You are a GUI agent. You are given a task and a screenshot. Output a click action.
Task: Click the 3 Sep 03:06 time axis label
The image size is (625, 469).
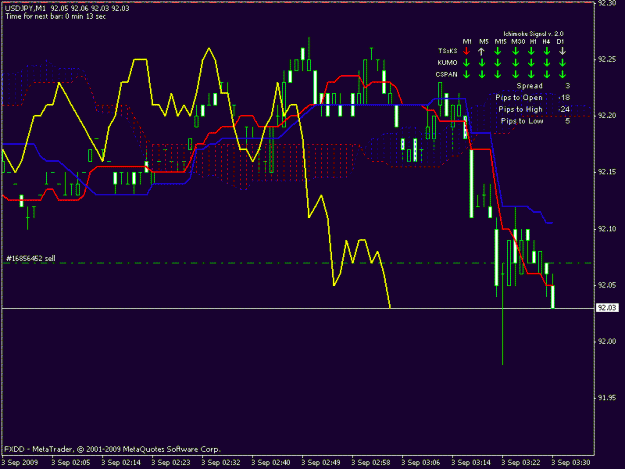[421, 463]
